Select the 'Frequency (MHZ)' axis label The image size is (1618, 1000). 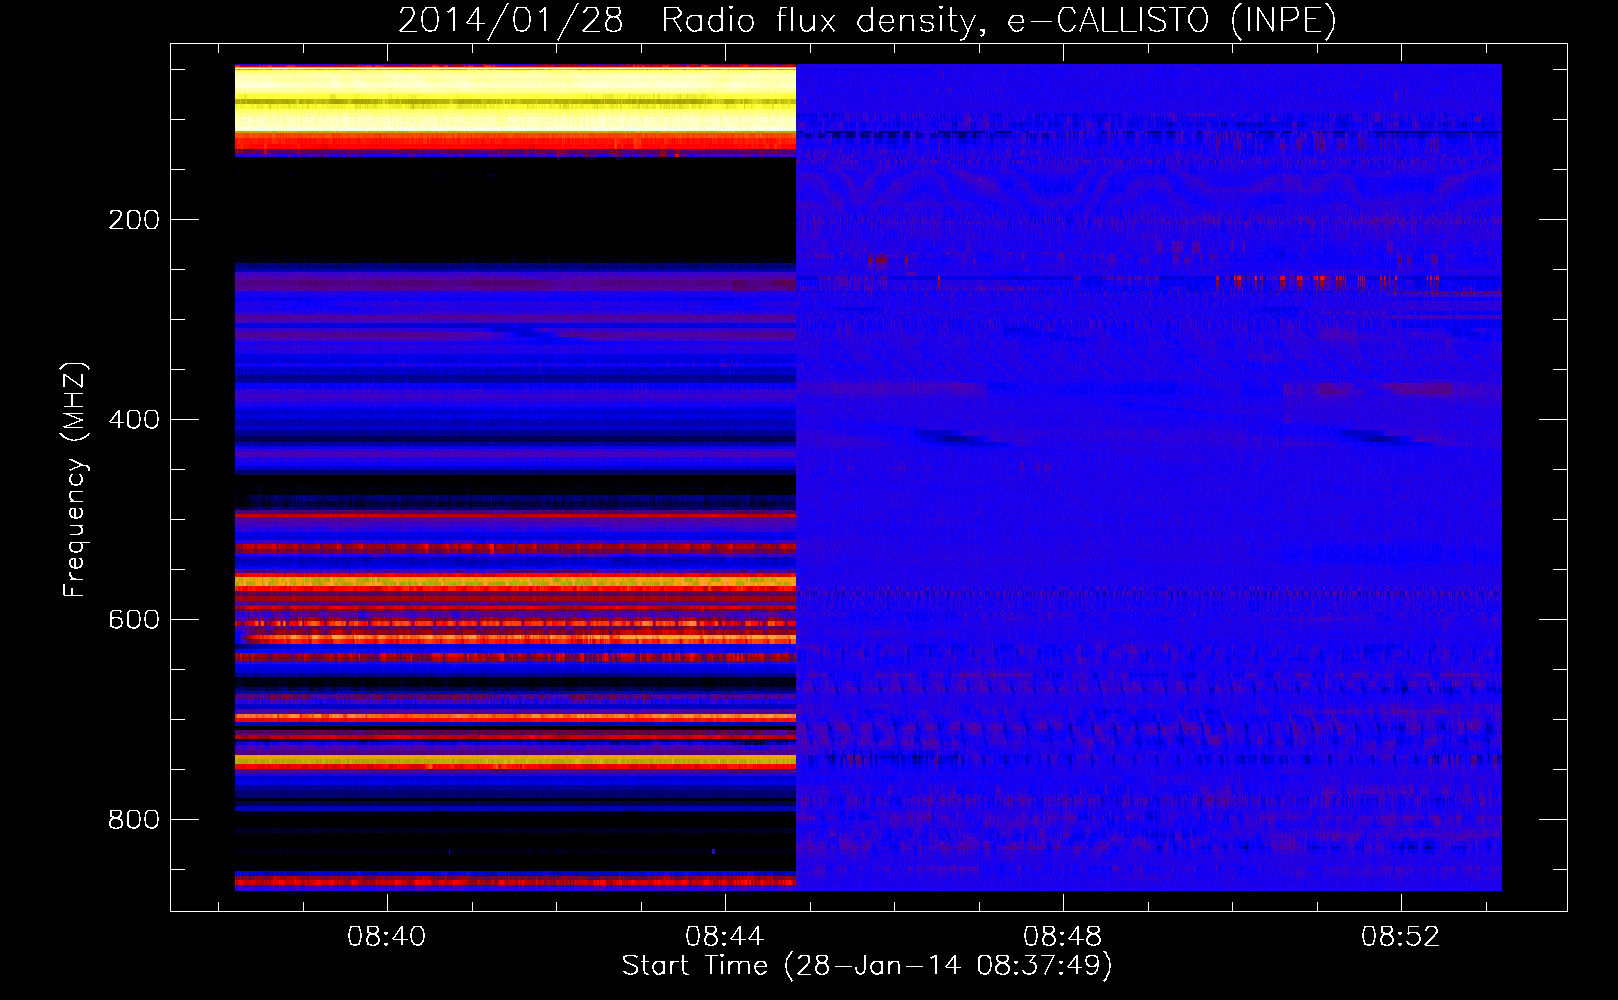pyautogui.click(x=75, y=480)
